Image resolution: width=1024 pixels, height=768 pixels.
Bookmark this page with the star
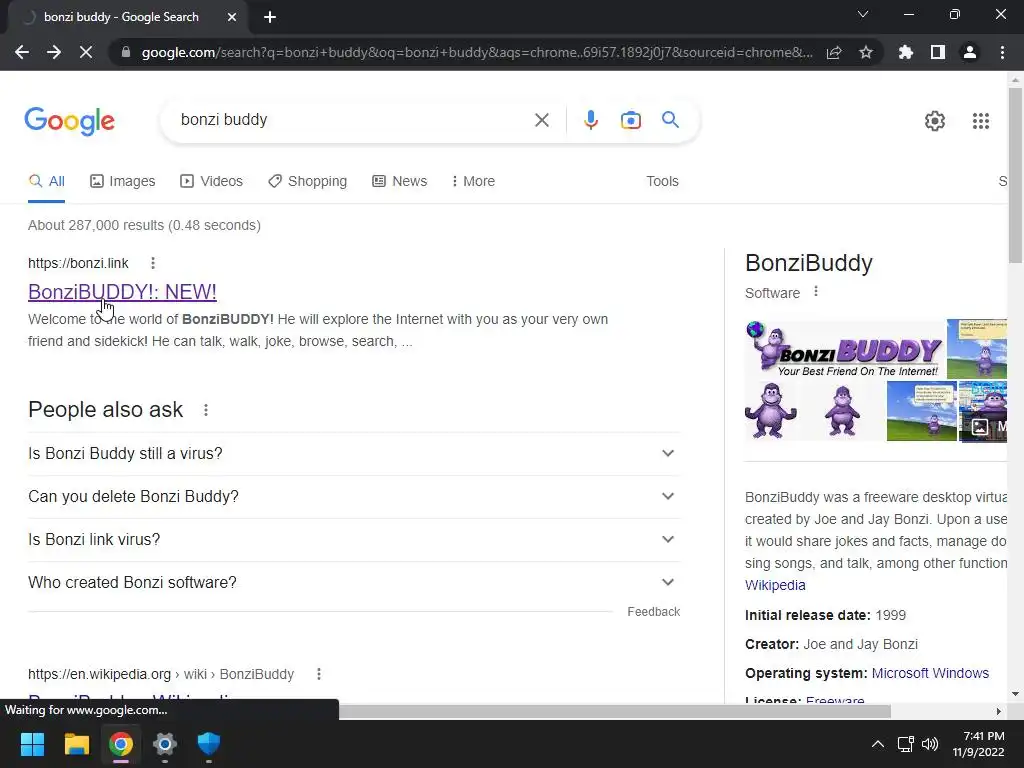click(x=866, y=52)
